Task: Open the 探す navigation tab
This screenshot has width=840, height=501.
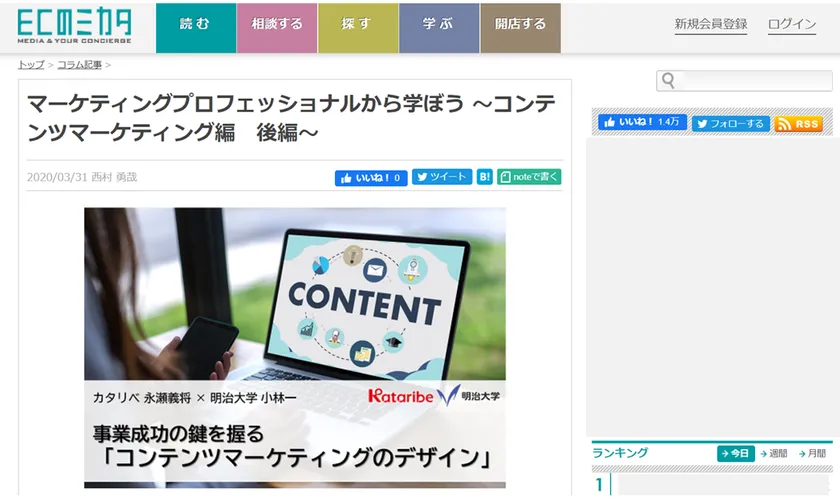Action: [x=358, y=28]
